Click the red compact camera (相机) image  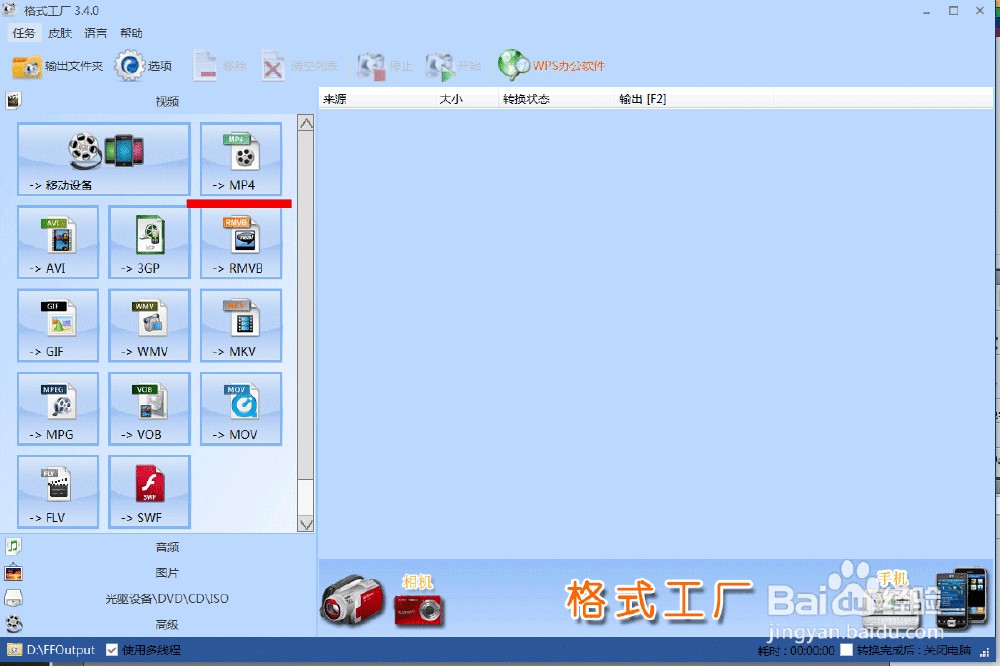(418, 610)
